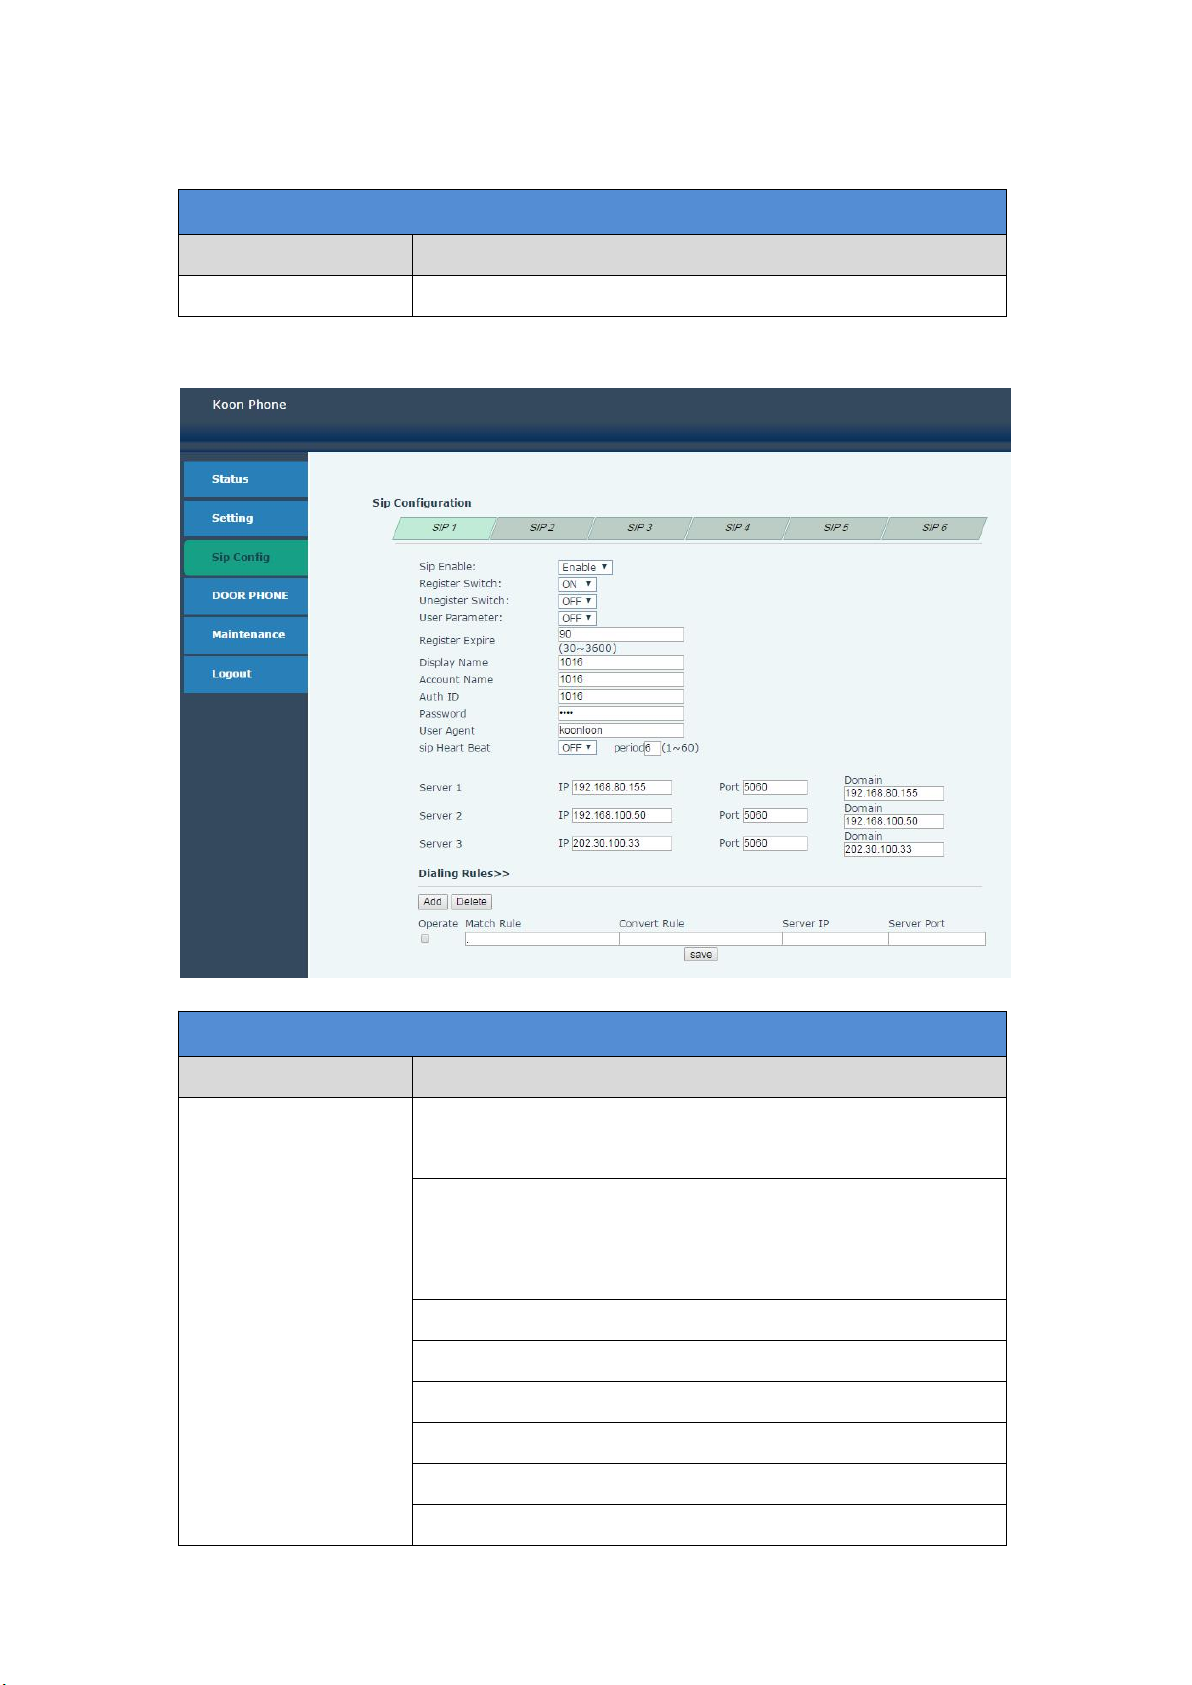Open the Sip Enable dropdown
Screen dimensions: 1192x1685
click(585, 567)
